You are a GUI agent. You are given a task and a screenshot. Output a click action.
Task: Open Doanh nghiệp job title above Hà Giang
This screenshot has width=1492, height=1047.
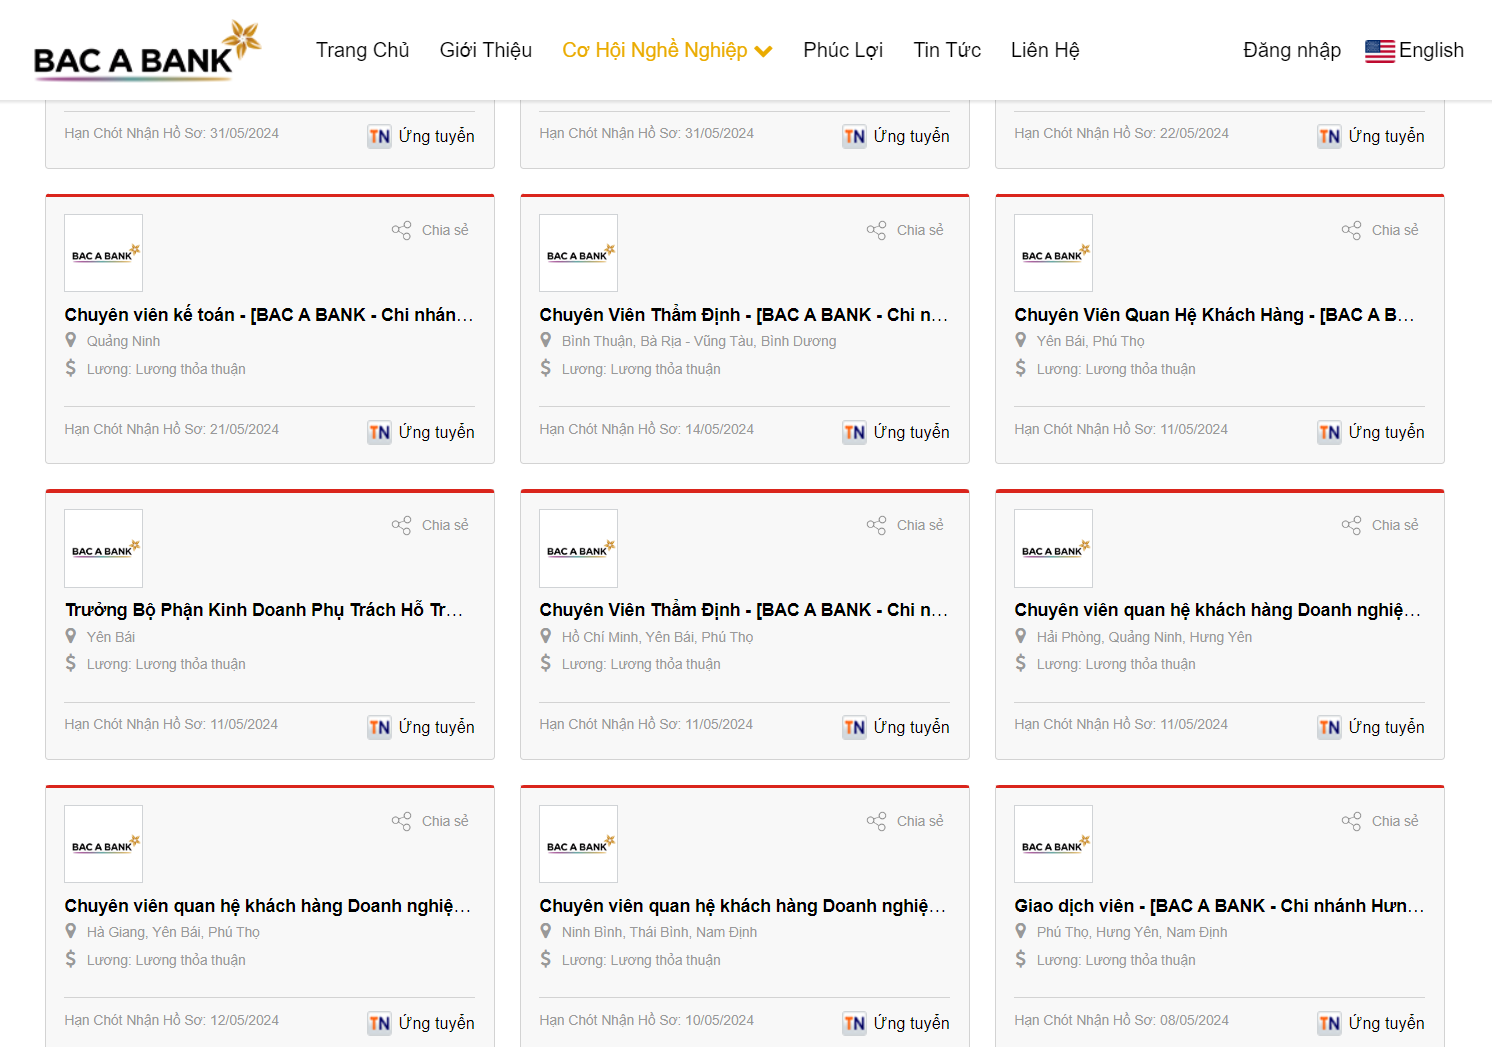click(x=268, y=906)
